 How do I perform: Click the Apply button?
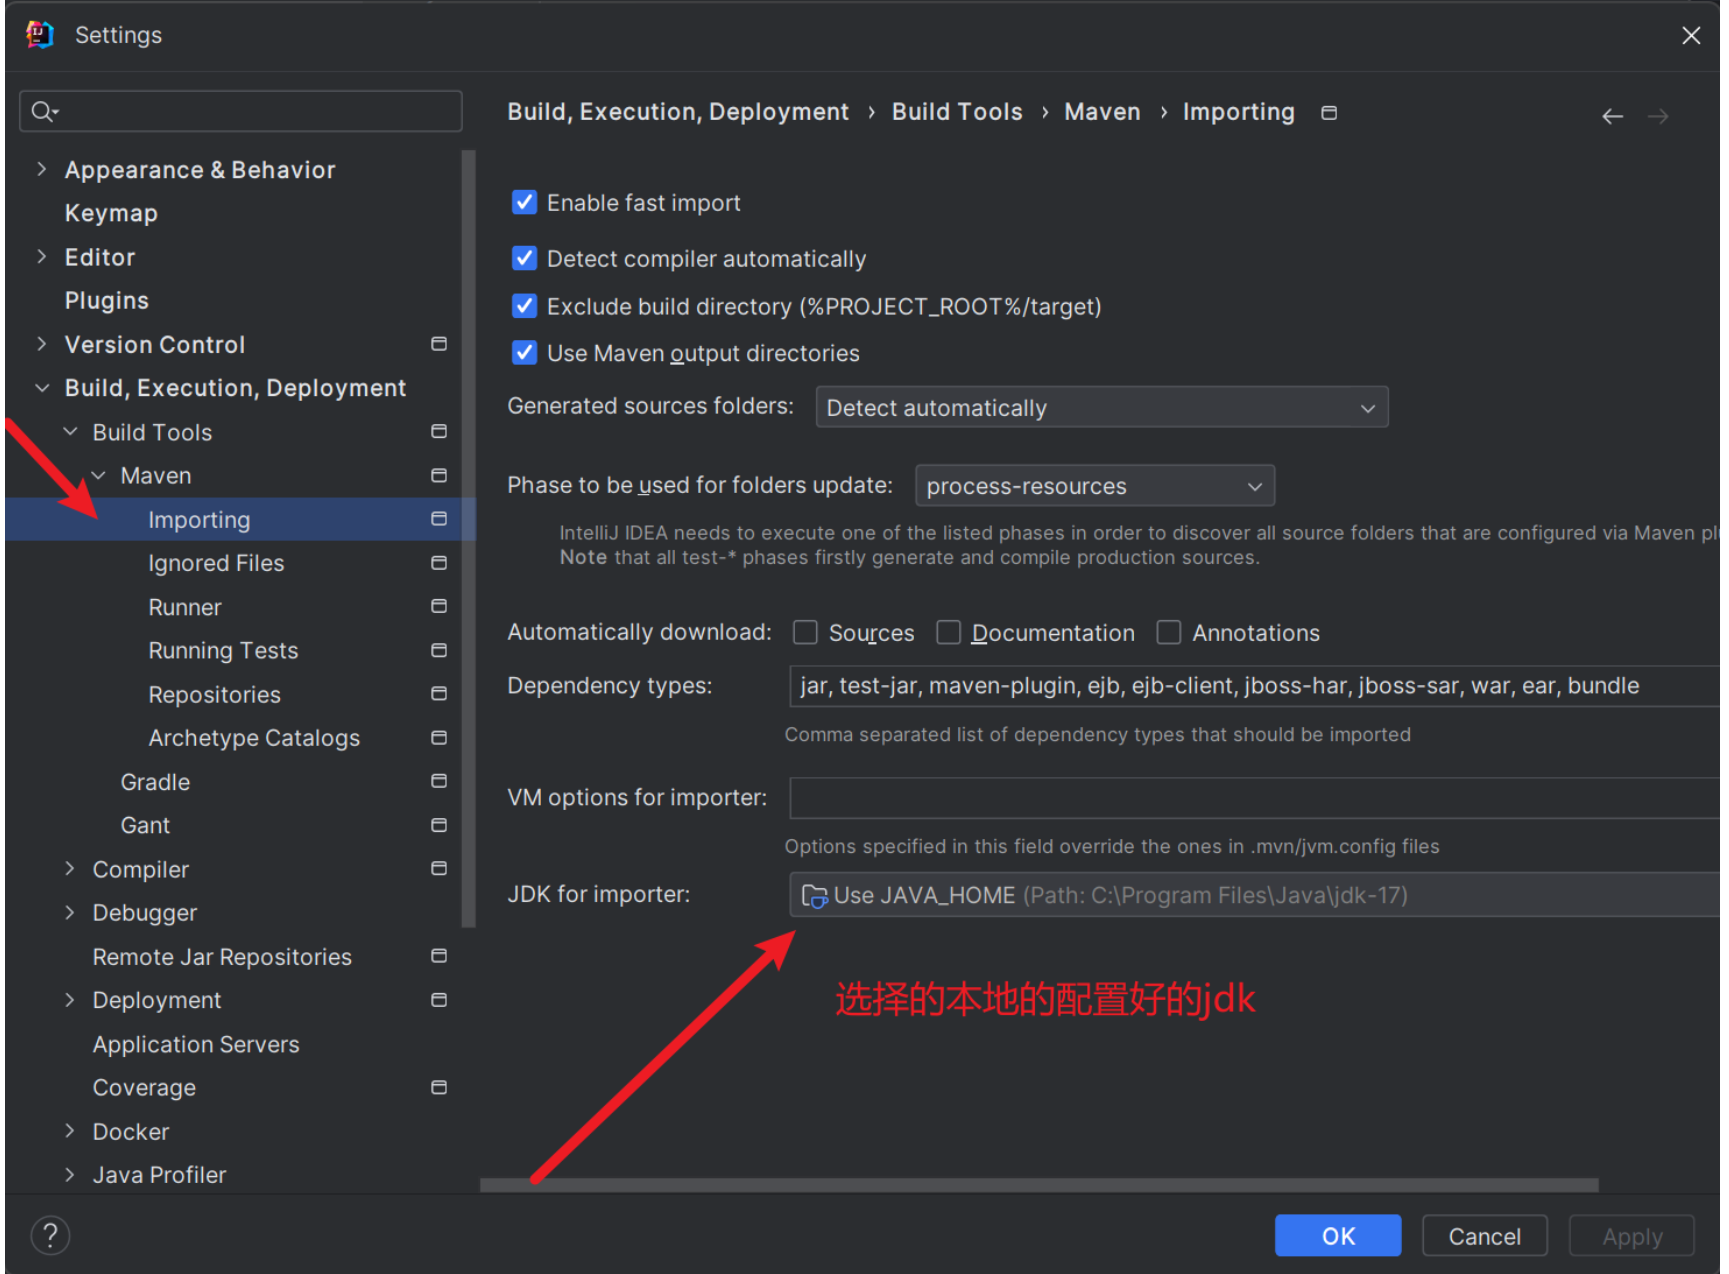(1632, 1236)
